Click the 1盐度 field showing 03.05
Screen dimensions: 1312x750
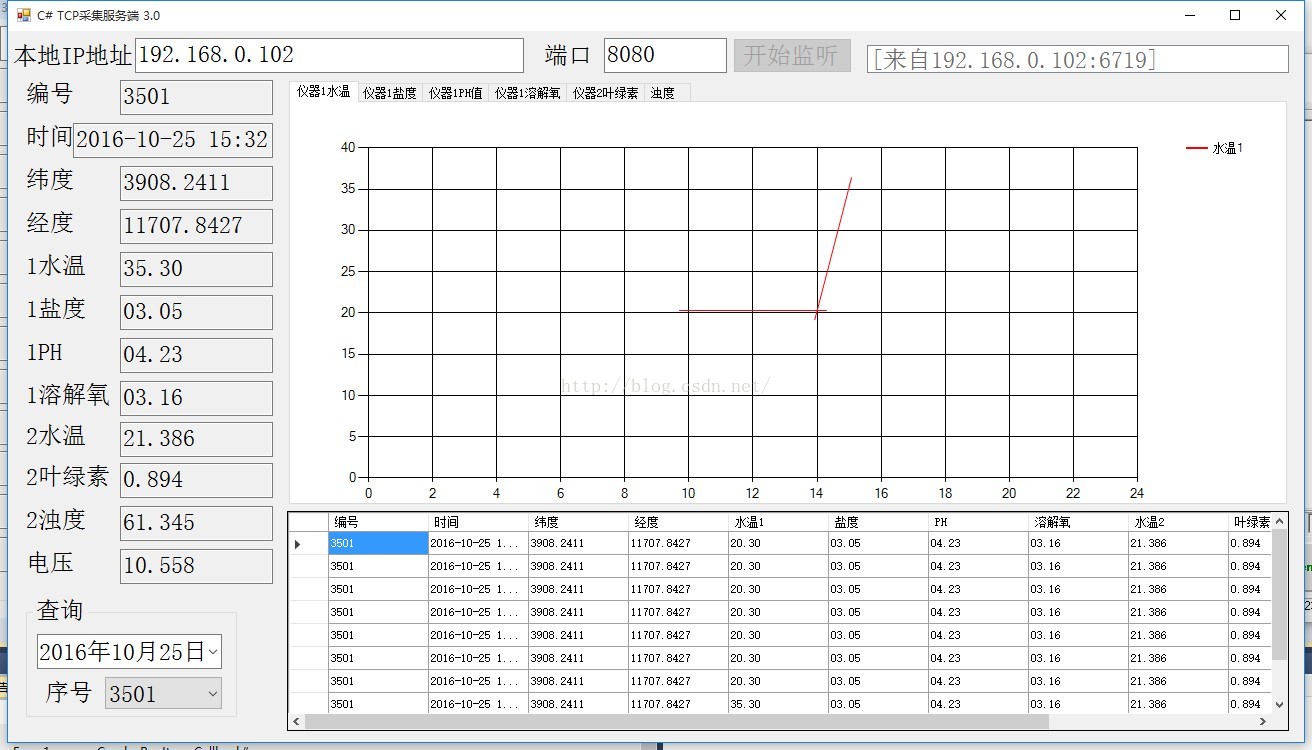[x=196, y=312]
